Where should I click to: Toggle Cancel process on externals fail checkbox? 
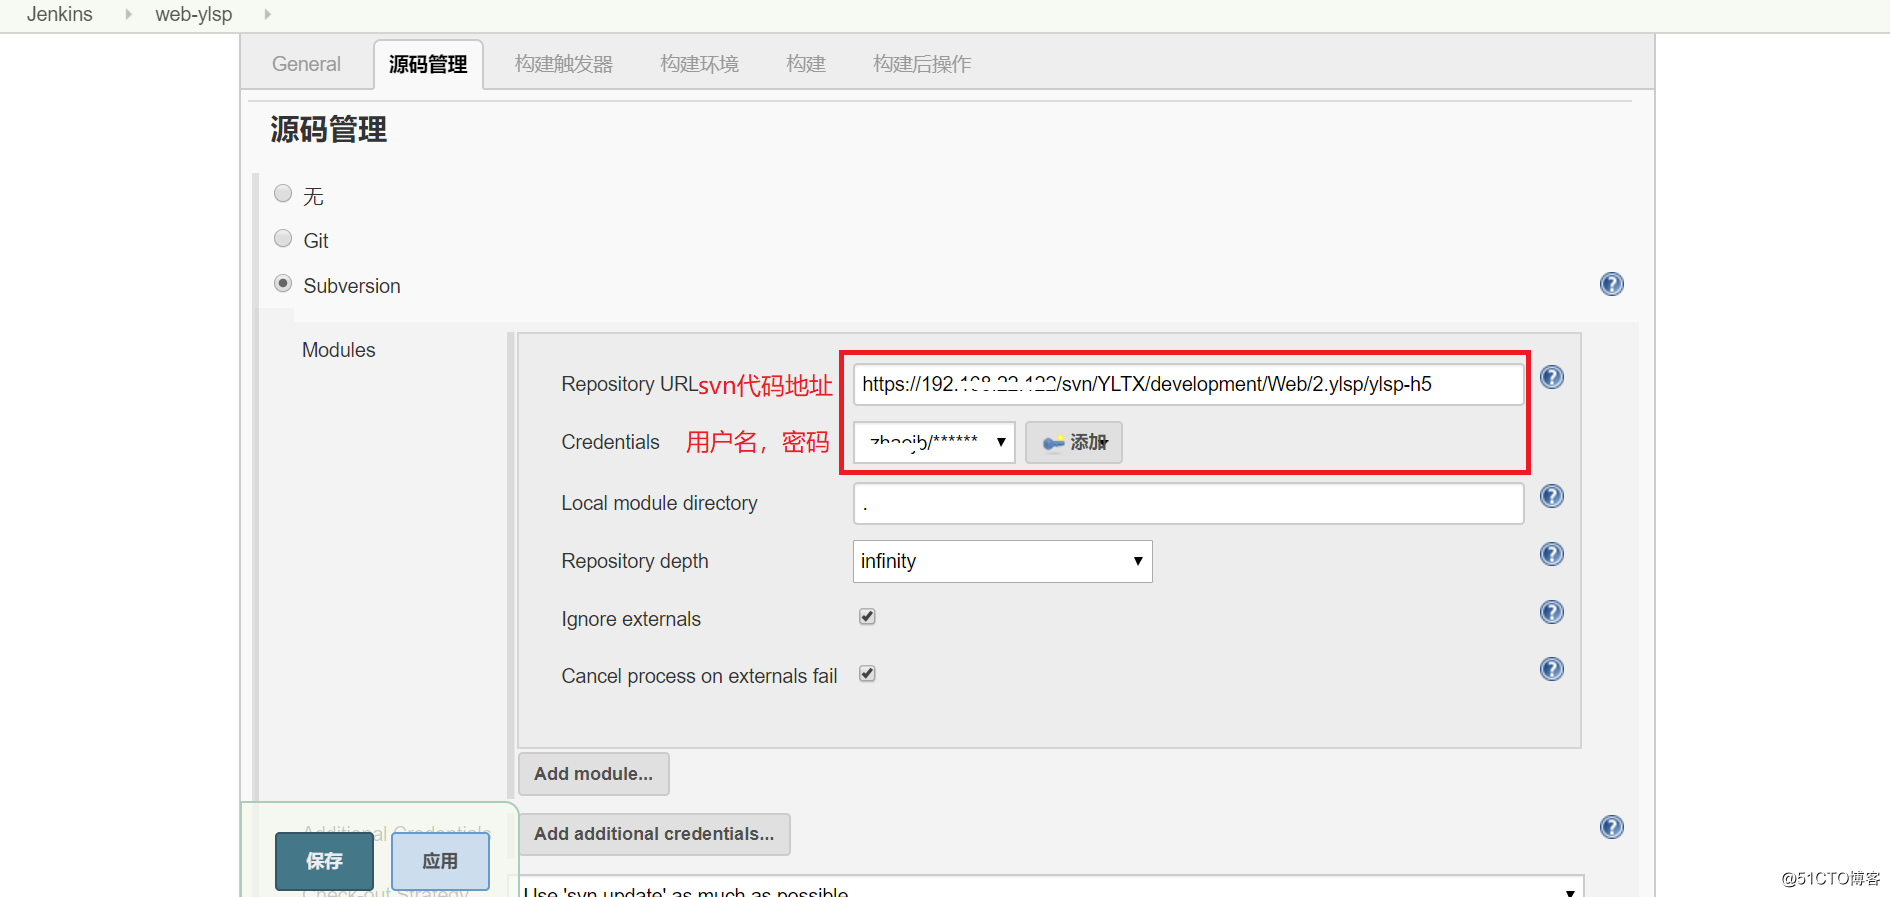pos(867,674)
